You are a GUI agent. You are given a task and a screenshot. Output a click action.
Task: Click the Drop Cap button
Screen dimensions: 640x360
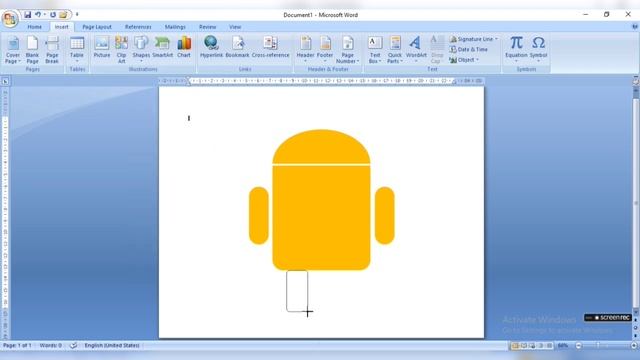pyautogui.click(x=437, y=49)
